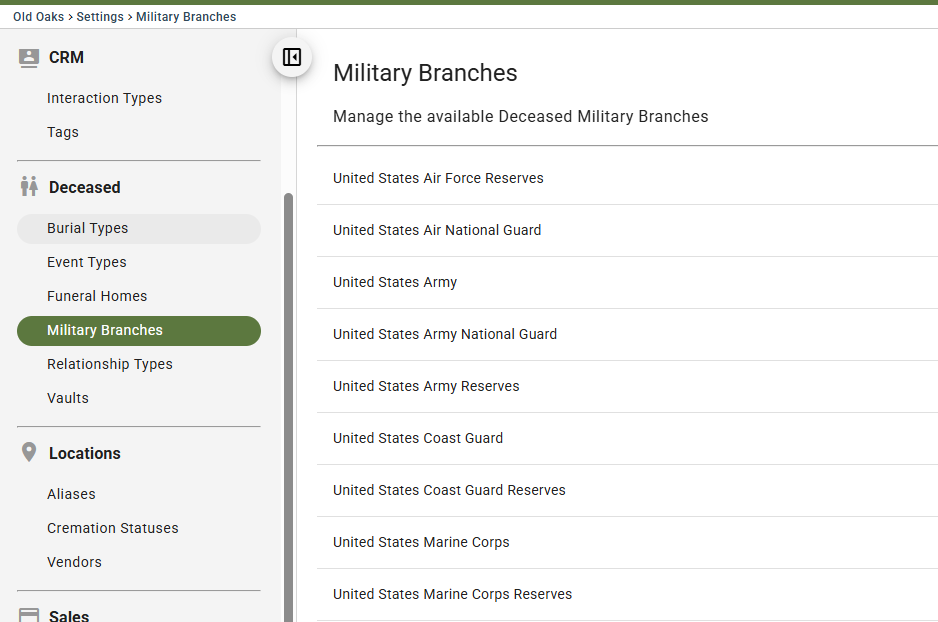Screen dimensions: 938x622
Task: Click the Deceased section people icon
Action: (29, 187)
